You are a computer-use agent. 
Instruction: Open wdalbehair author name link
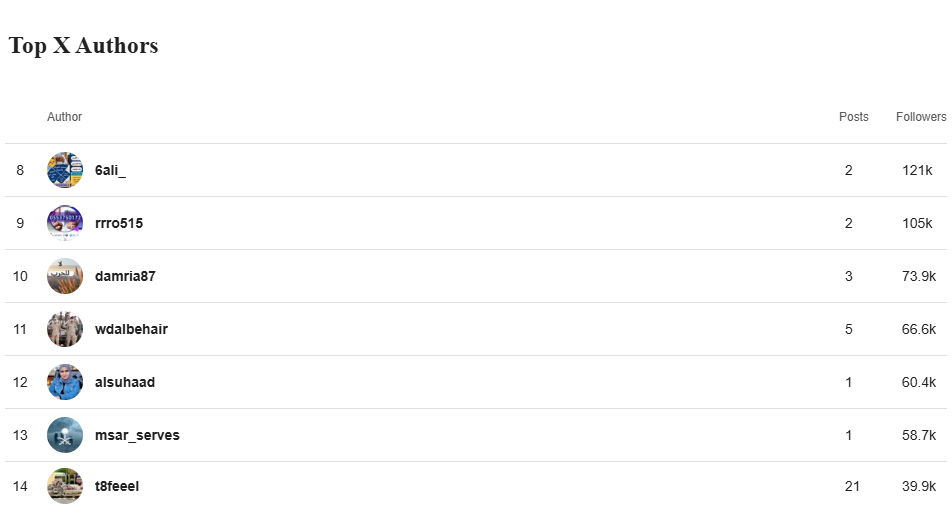point(131,329)
